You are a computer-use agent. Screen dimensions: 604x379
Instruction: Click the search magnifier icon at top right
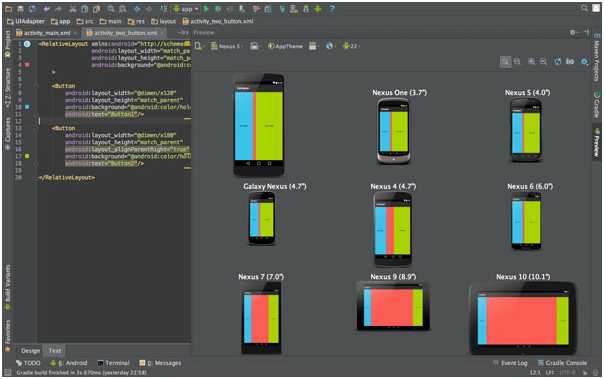[584, 8]
